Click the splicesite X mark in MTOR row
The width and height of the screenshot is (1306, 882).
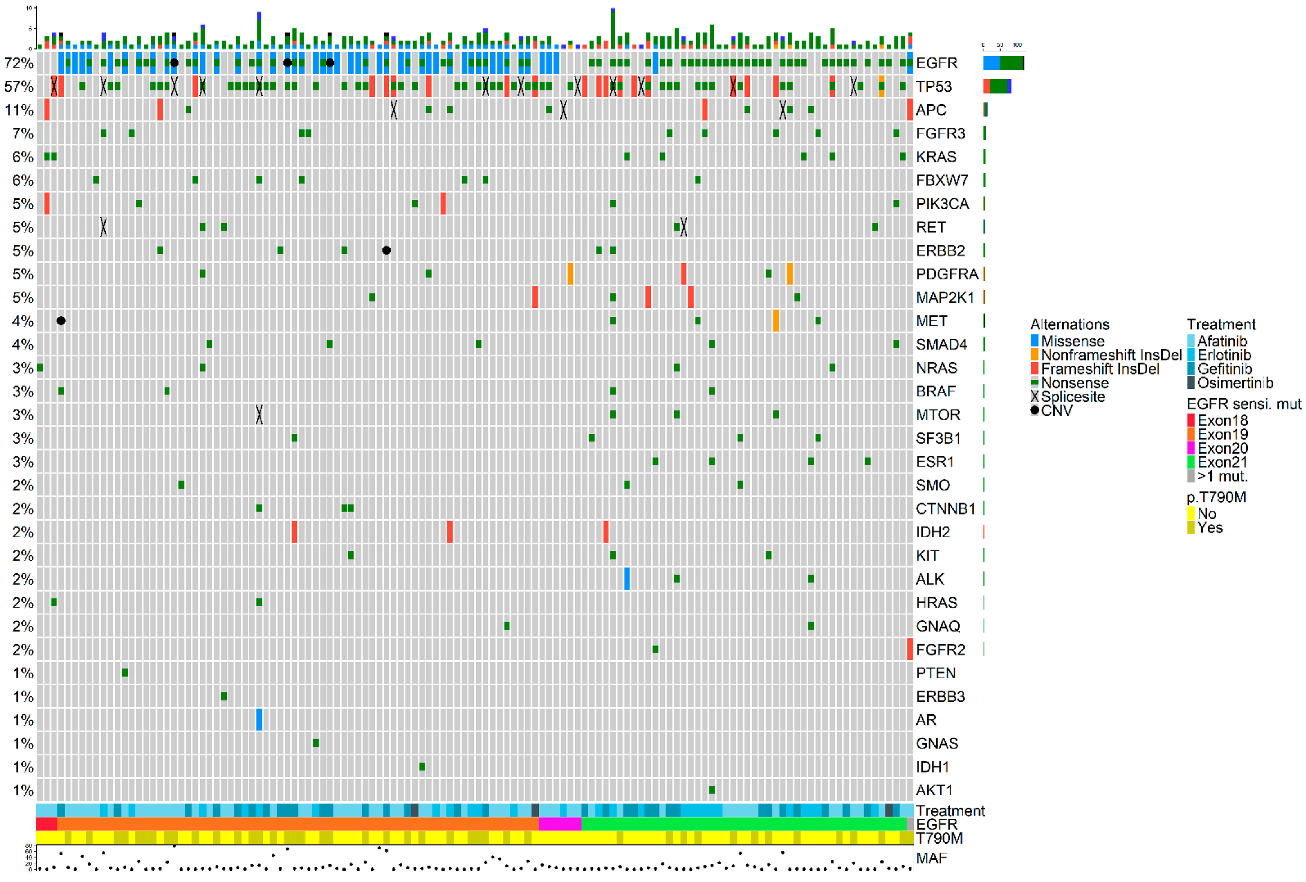pyautogui.click(x=259, y=414)
